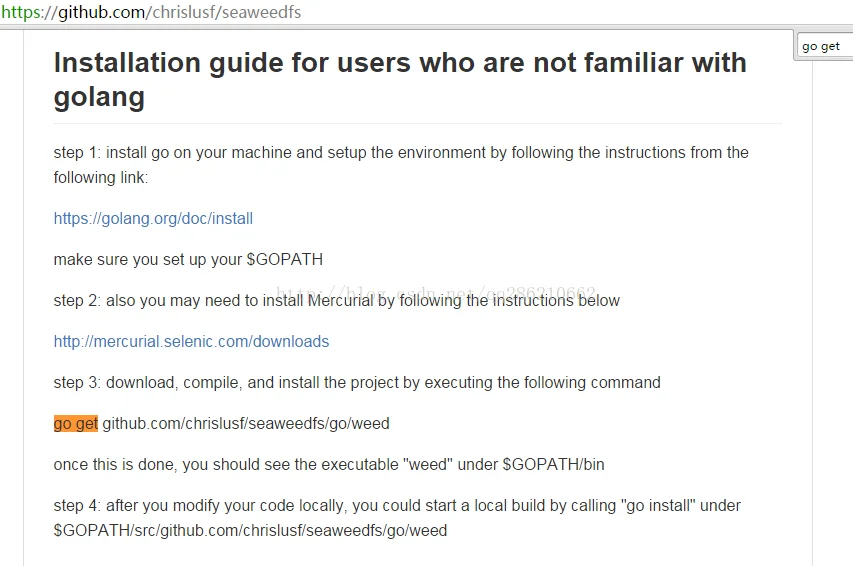The width and height of the screenshot is (853, 566).
Task: Click the "step 4: after you modify" line
Action: pyautogui.click(x=397, y=506)
